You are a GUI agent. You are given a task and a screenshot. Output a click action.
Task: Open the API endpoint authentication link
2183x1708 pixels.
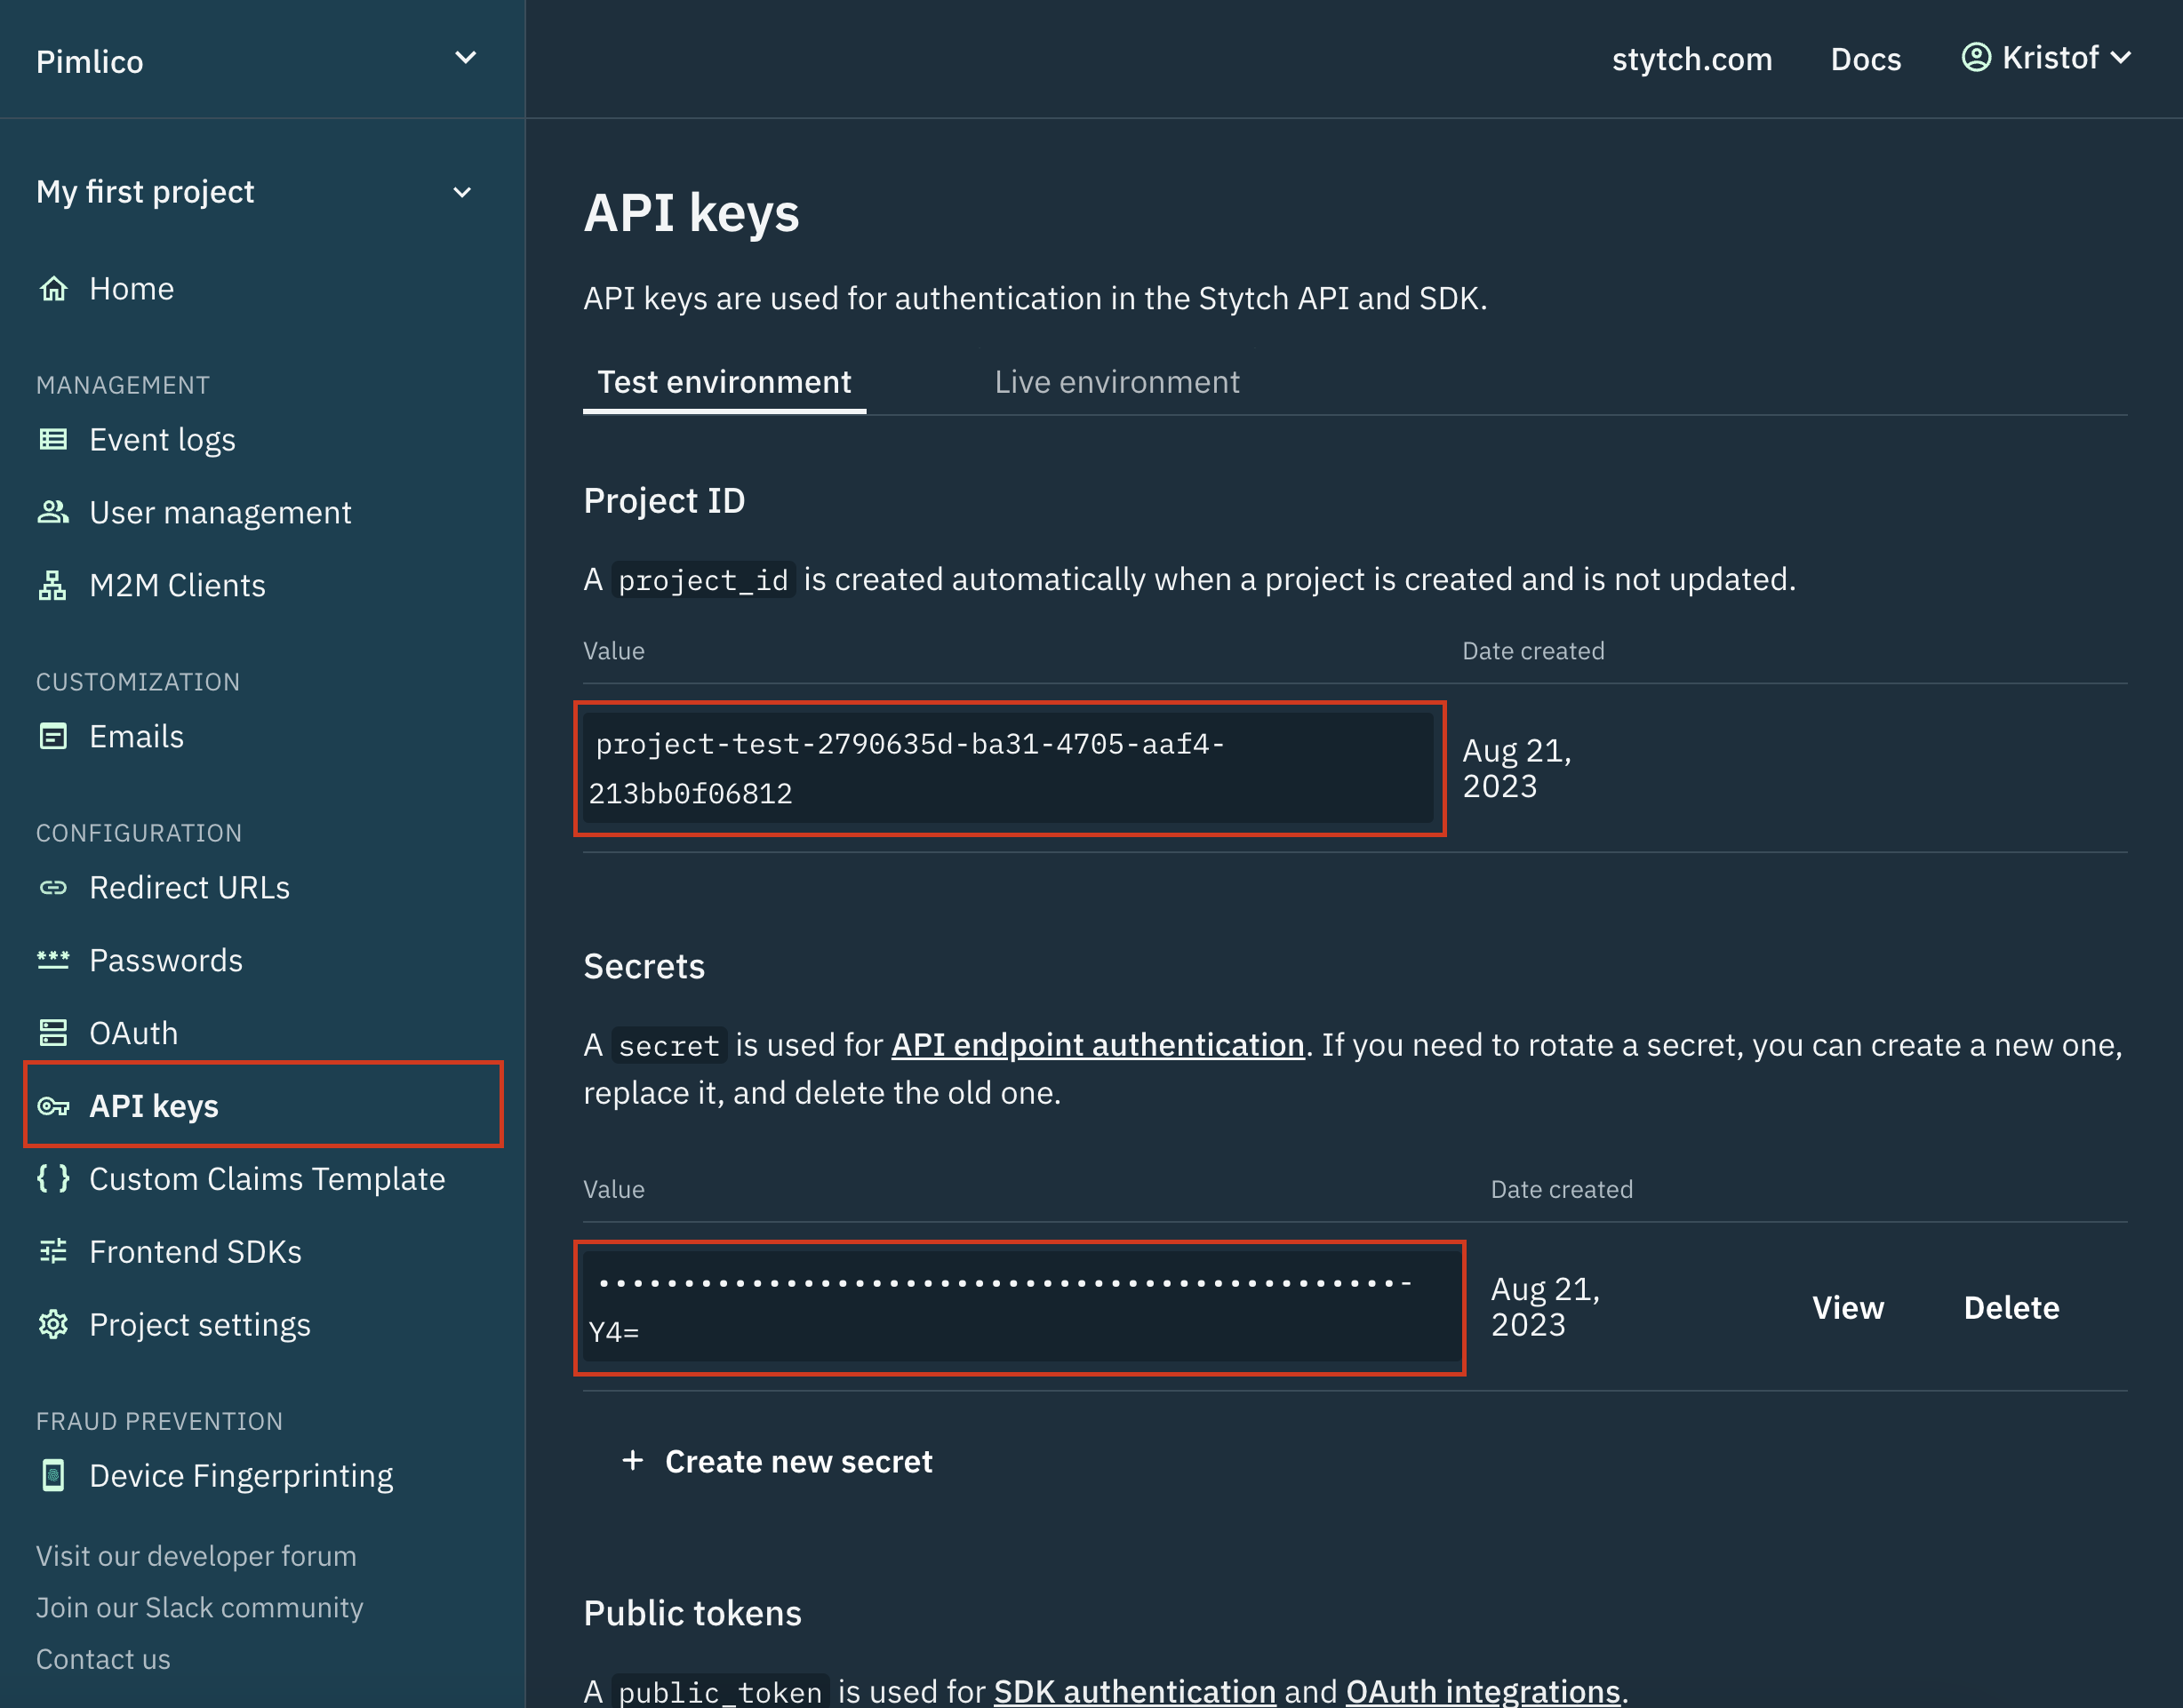[x=1097, y=1044]
